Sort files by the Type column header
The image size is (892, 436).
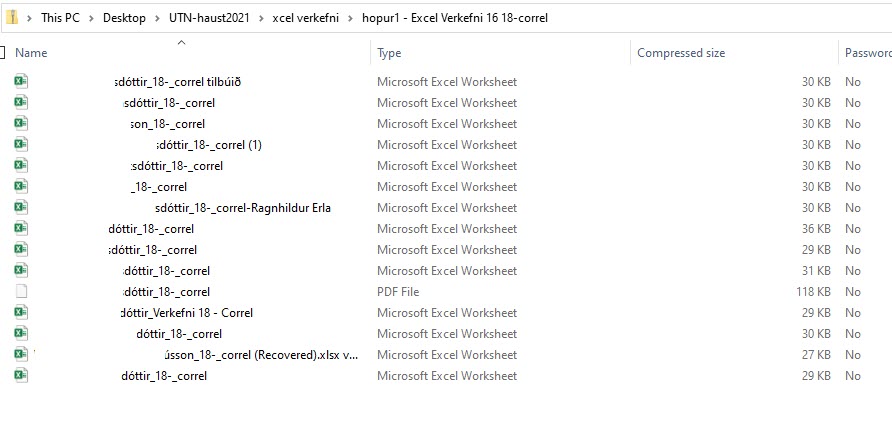coord(389,53)
